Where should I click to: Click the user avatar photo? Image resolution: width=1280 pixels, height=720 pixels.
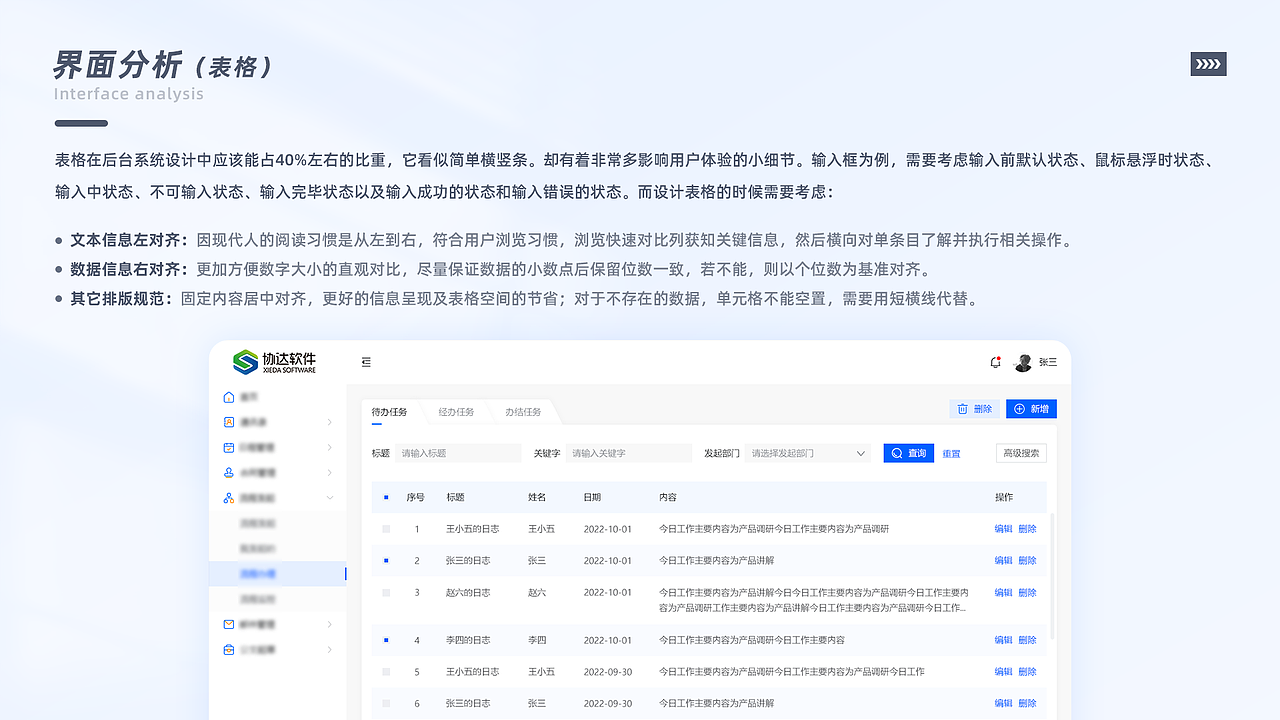coord(1023,363)
